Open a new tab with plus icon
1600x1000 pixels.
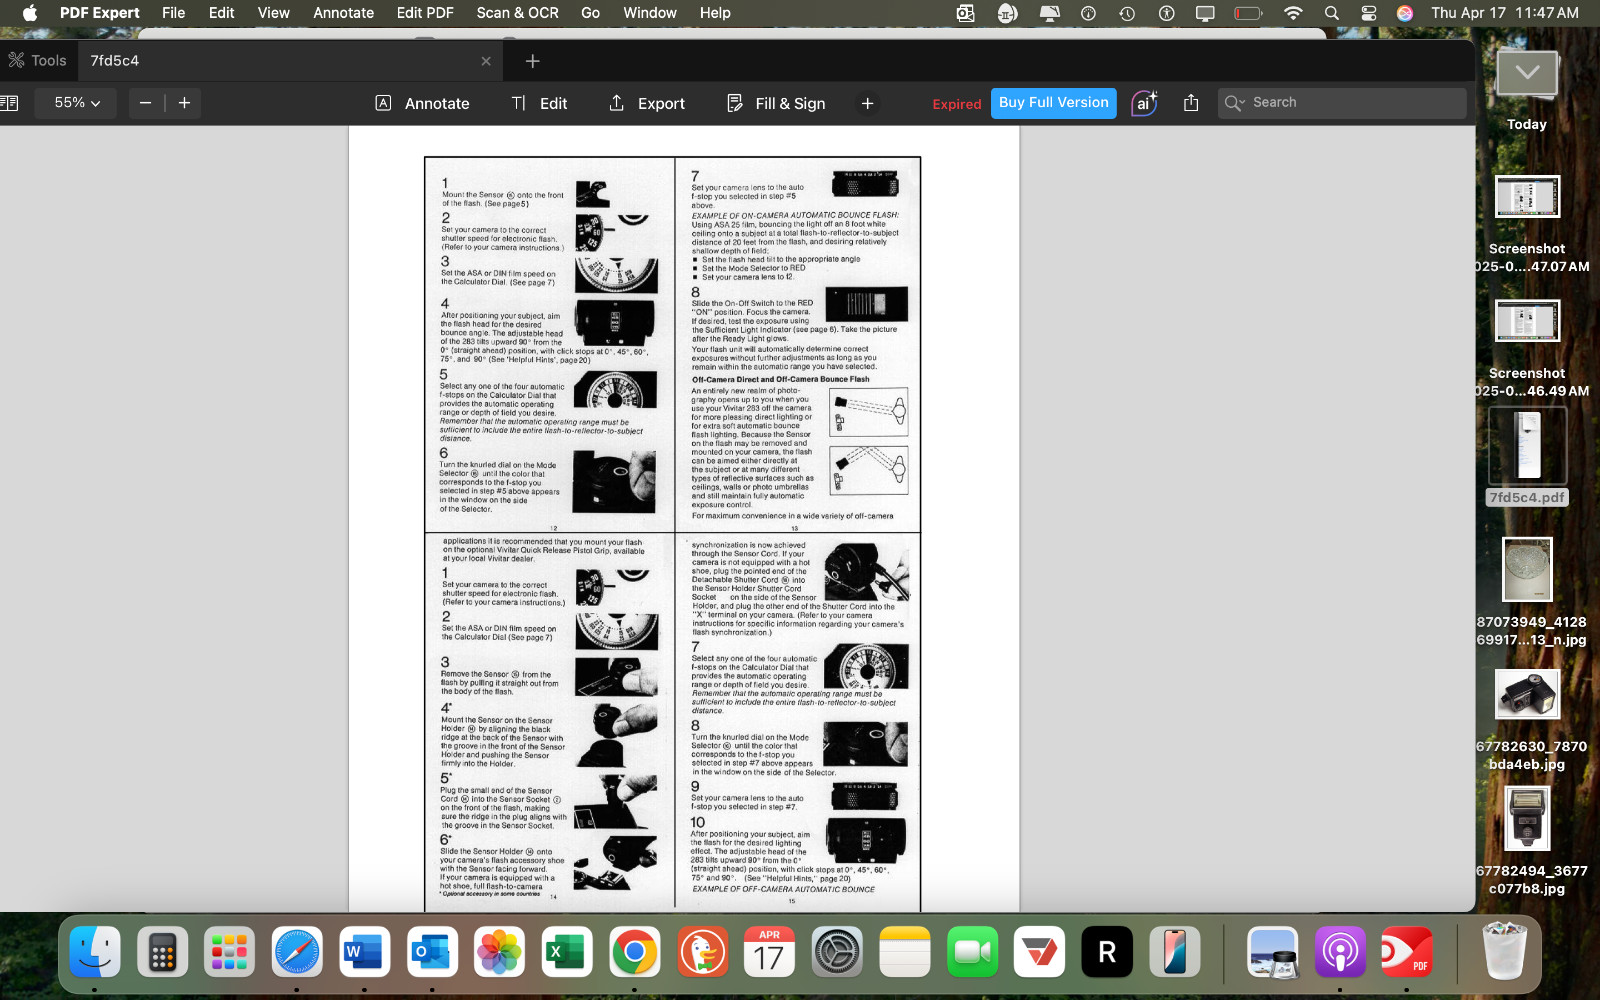click(532, 61)
